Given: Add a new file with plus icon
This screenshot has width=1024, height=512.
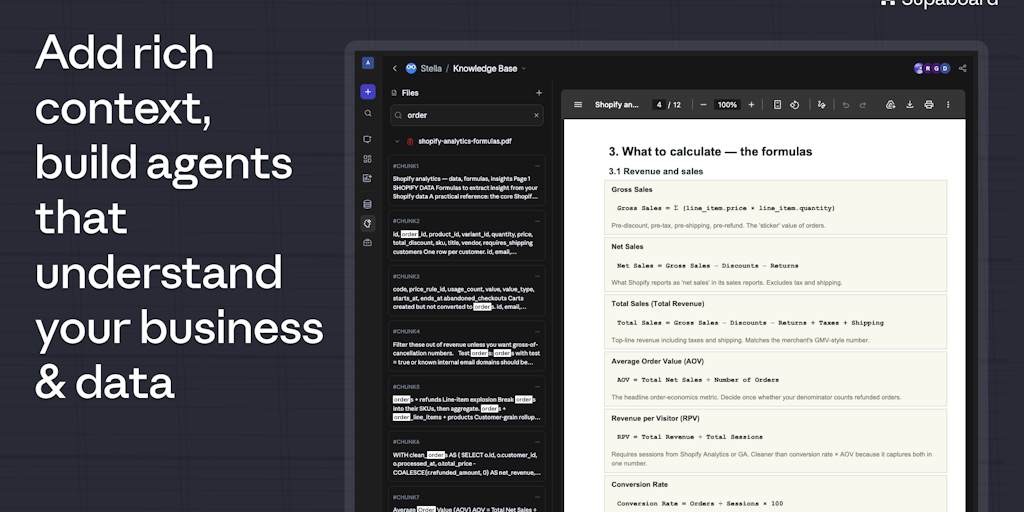Looking at the screenshot, I should click(539, 93).
